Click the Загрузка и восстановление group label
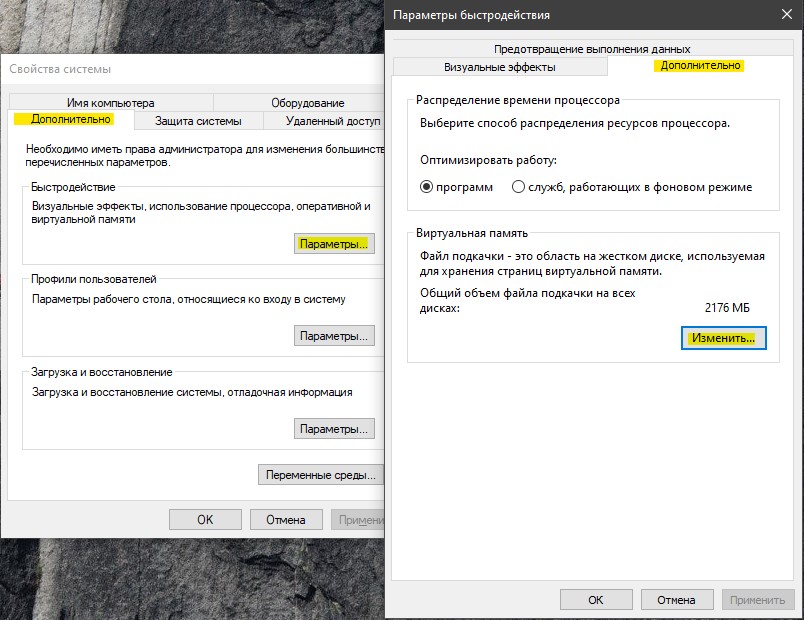 [102, 372]
